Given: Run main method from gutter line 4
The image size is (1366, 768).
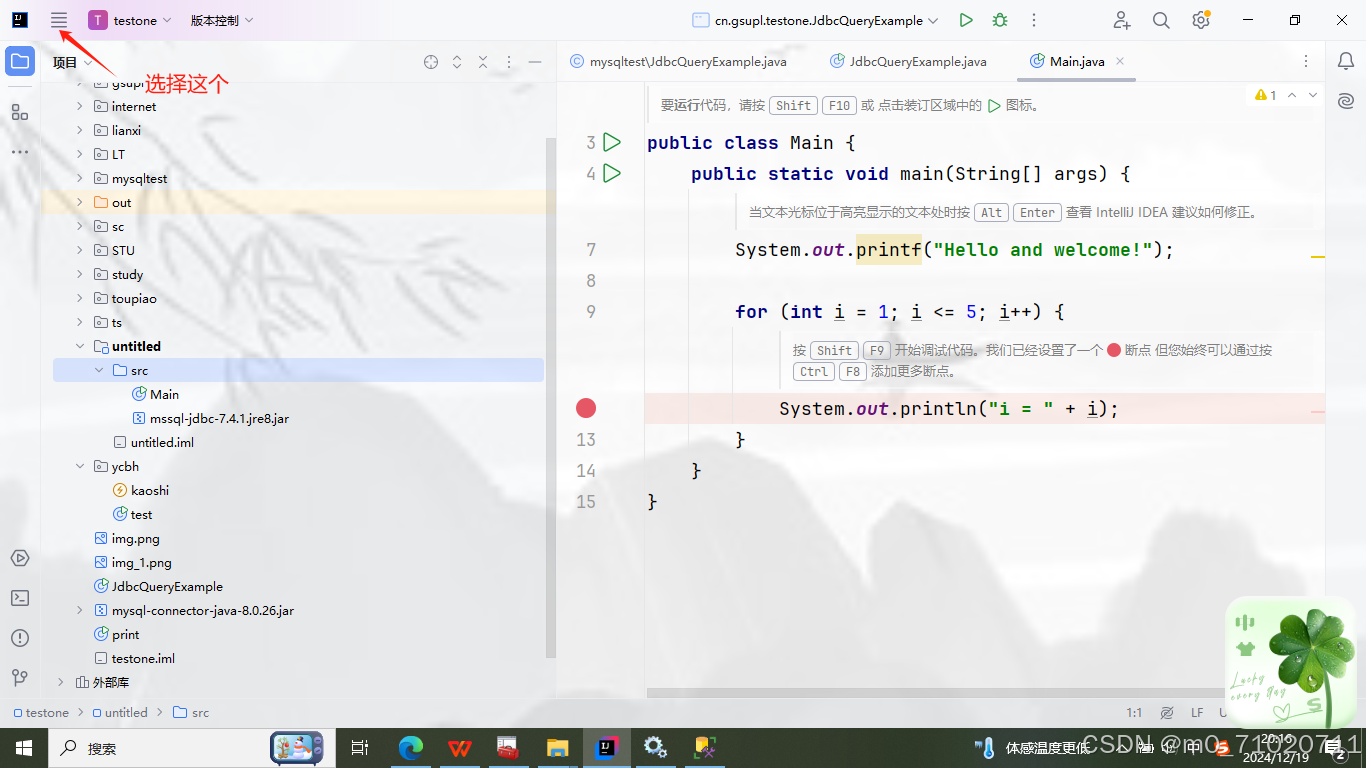Looking at the screenshot, I should coord(612,174).
